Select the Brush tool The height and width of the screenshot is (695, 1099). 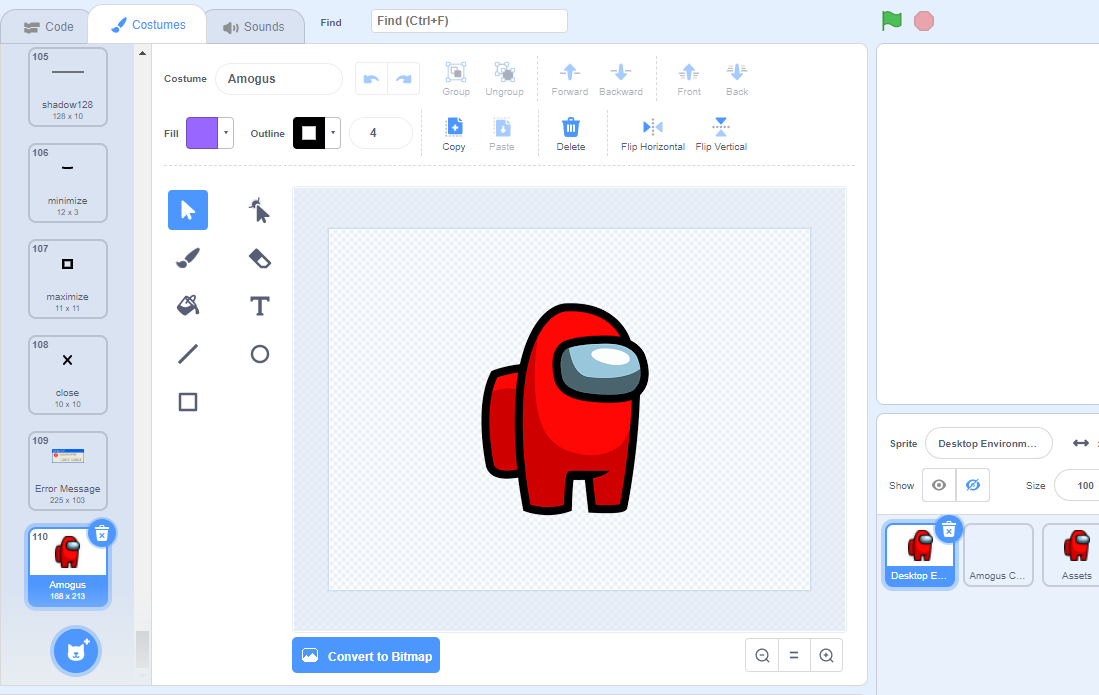(x=188, y=258)
